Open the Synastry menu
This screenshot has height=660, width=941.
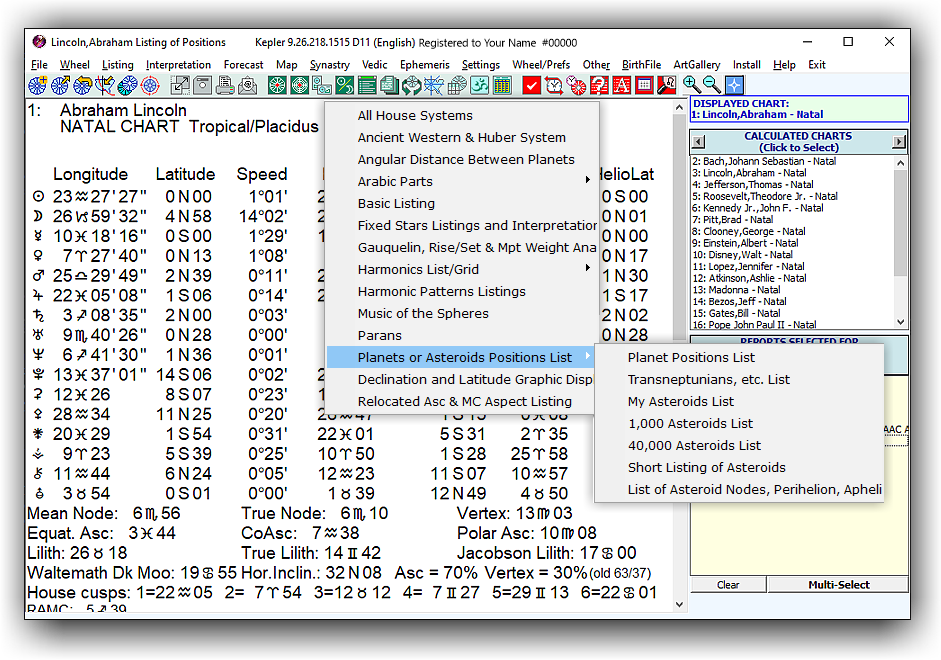(x=329, y=65)
